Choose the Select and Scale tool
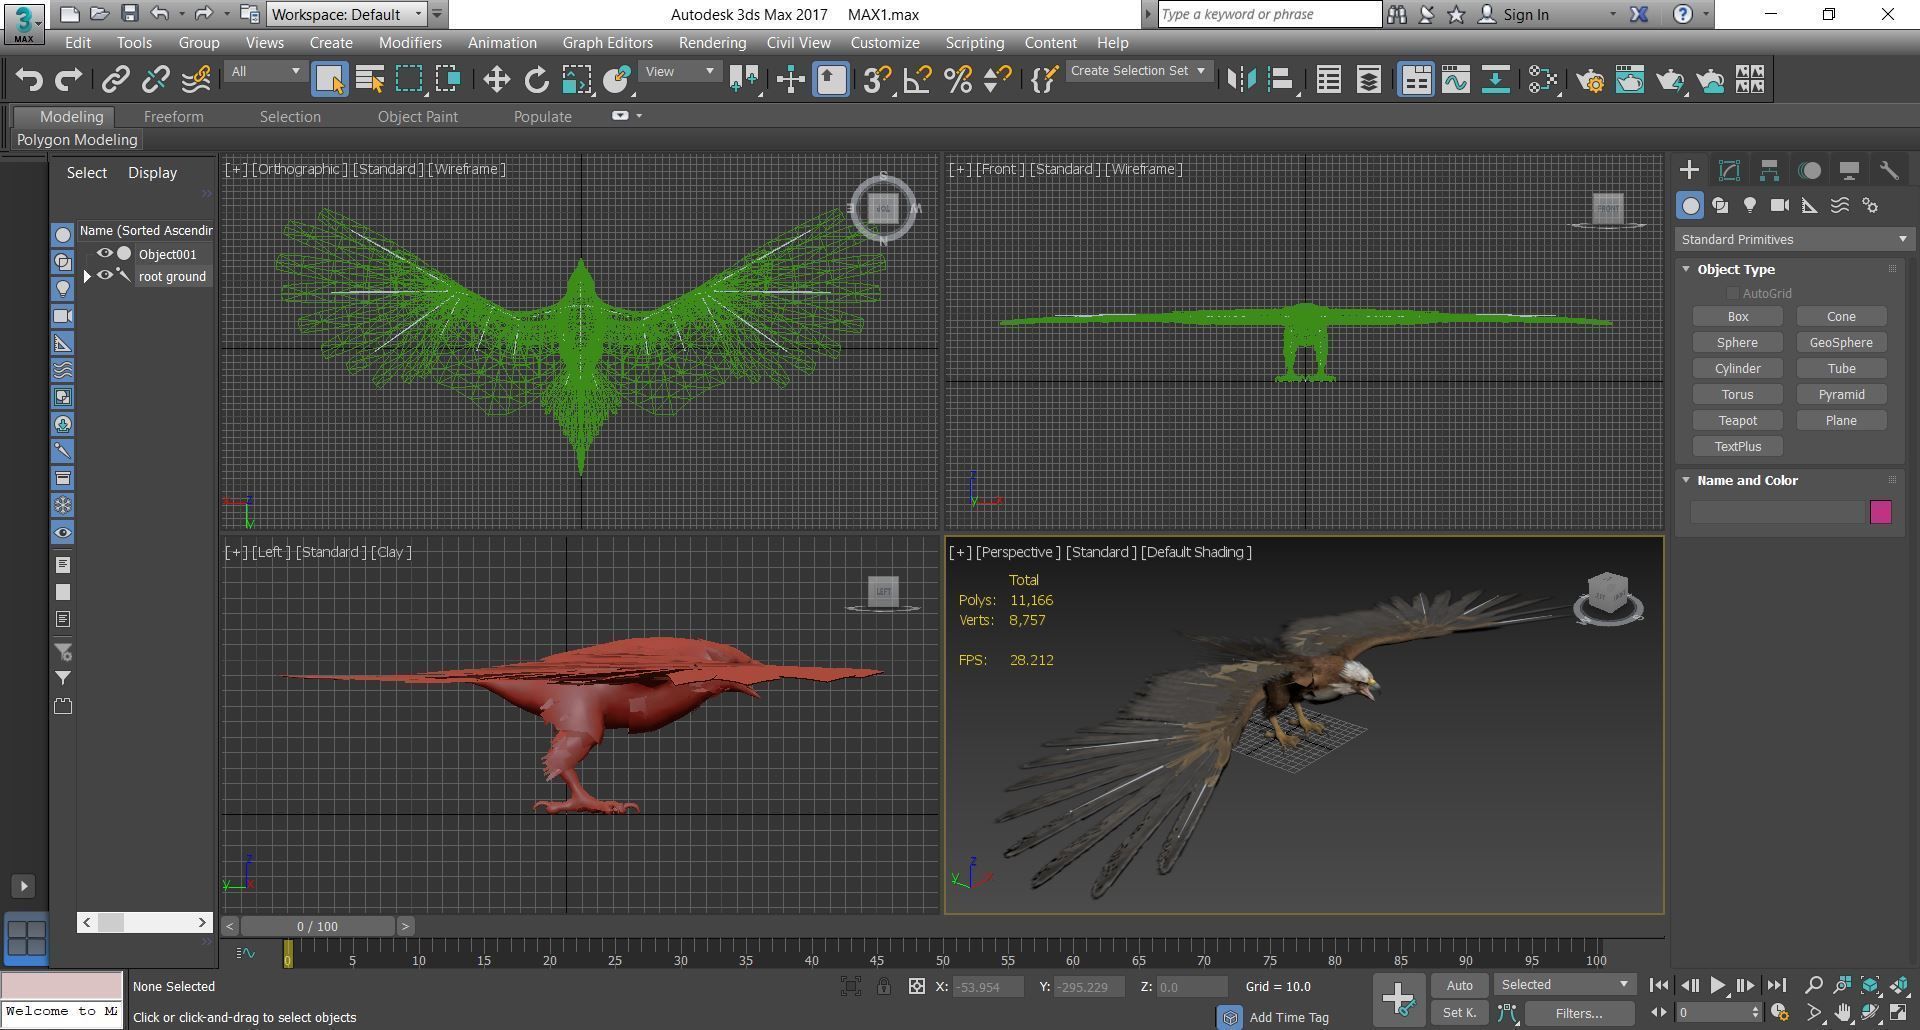The image size is (1920, 1030). (x=577, y=79)
